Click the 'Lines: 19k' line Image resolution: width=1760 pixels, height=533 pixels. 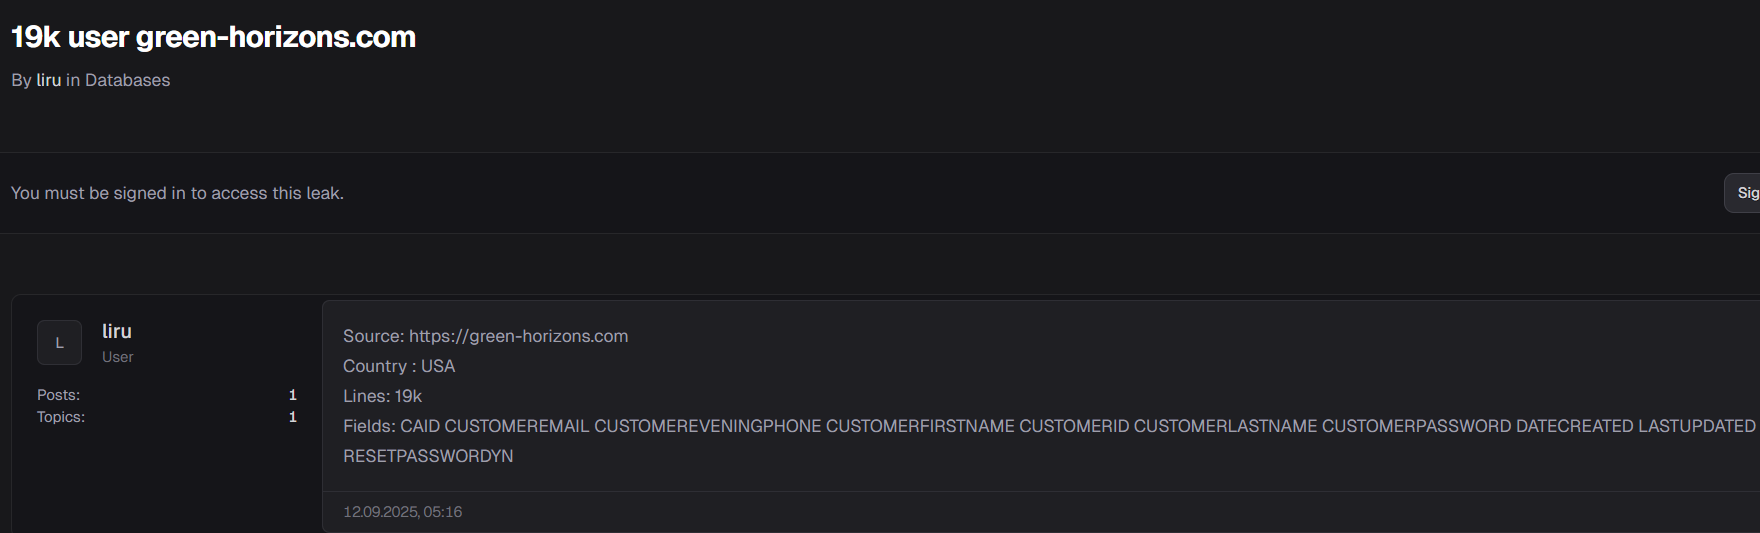pos(382,396)
